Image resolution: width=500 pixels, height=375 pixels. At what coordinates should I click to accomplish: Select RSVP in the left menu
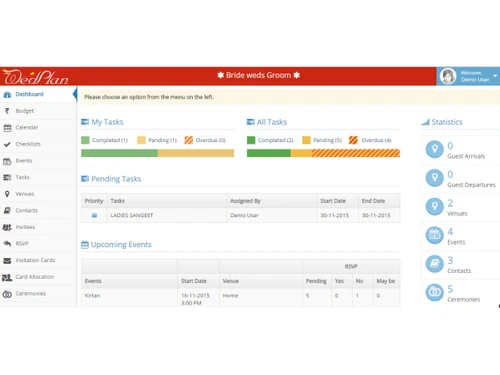click(38, 244)
